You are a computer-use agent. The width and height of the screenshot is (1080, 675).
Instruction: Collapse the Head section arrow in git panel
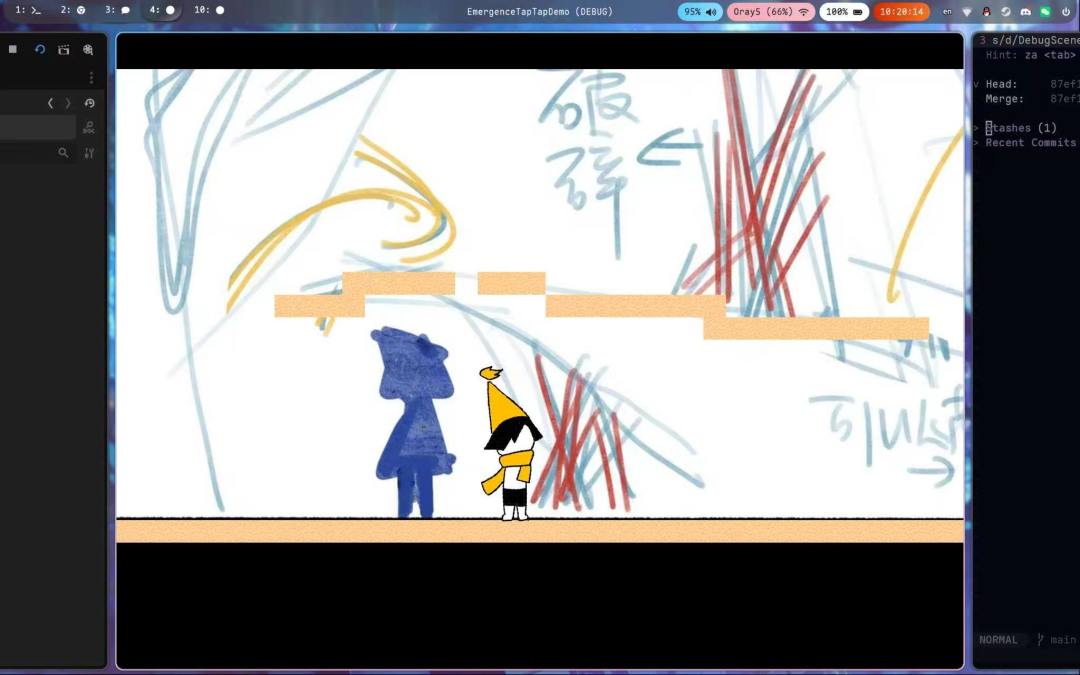[976, 85]
